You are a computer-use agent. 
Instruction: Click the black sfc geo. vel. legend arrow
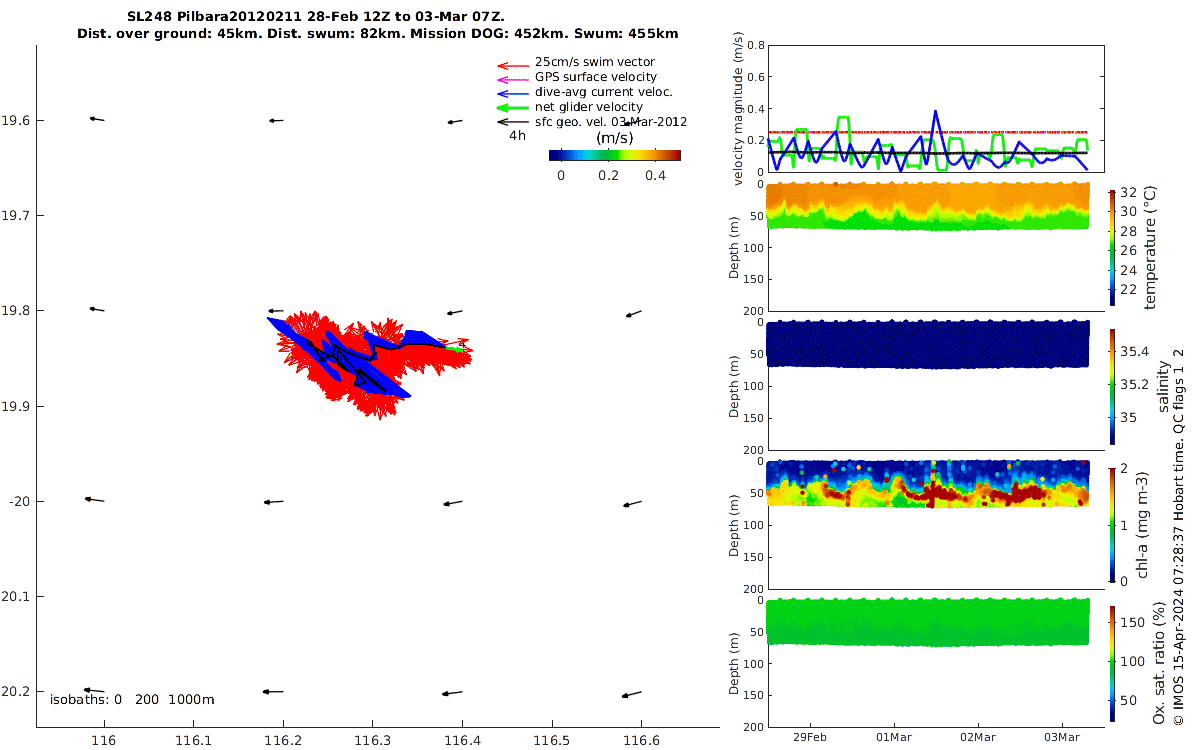[512, 122]
